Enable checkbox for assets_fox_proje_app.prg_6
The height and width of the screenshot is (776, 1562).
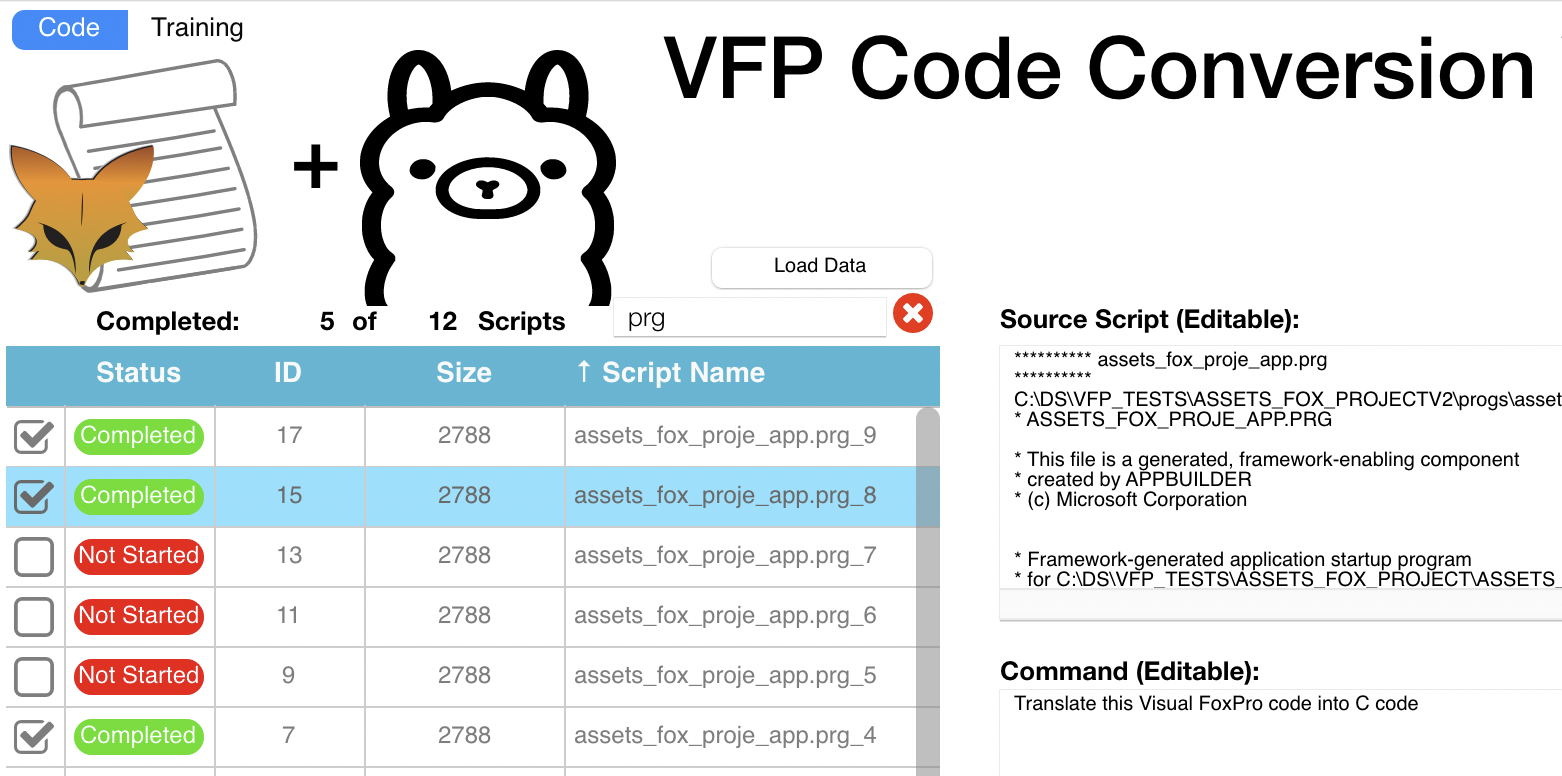pyautogui.click(x=34, y=617)
